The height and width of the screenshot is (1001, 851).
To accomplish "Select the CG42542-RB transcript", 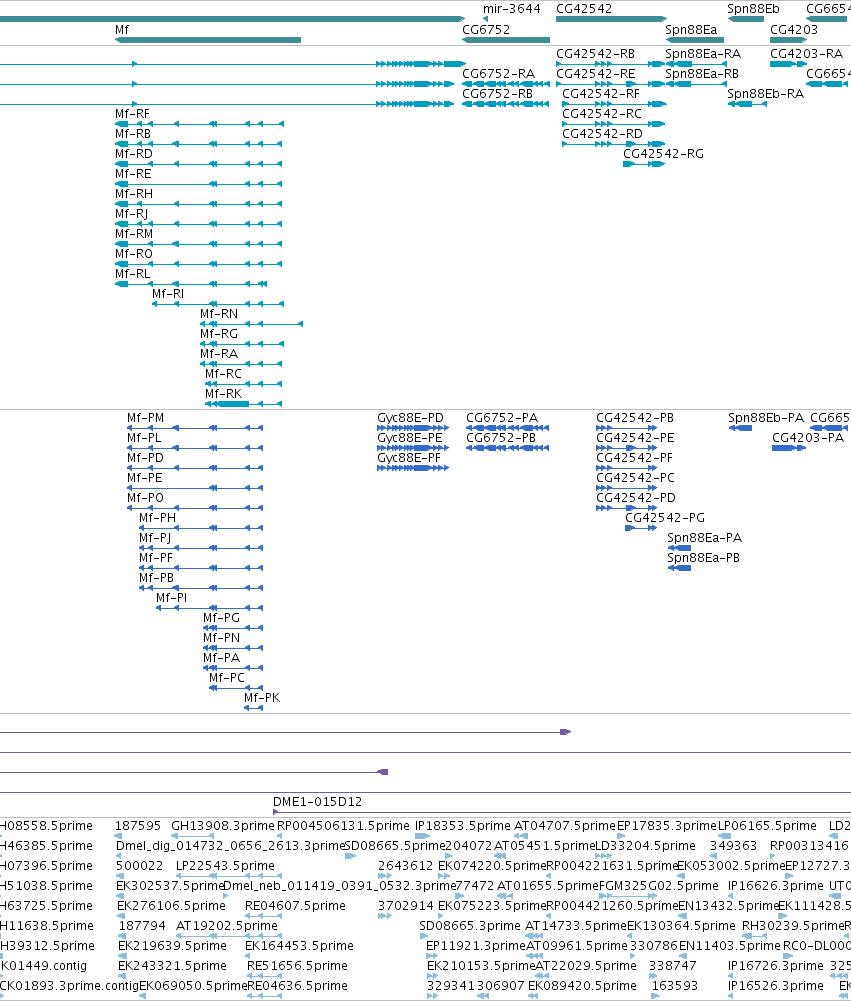I will (x=611, y=64).
